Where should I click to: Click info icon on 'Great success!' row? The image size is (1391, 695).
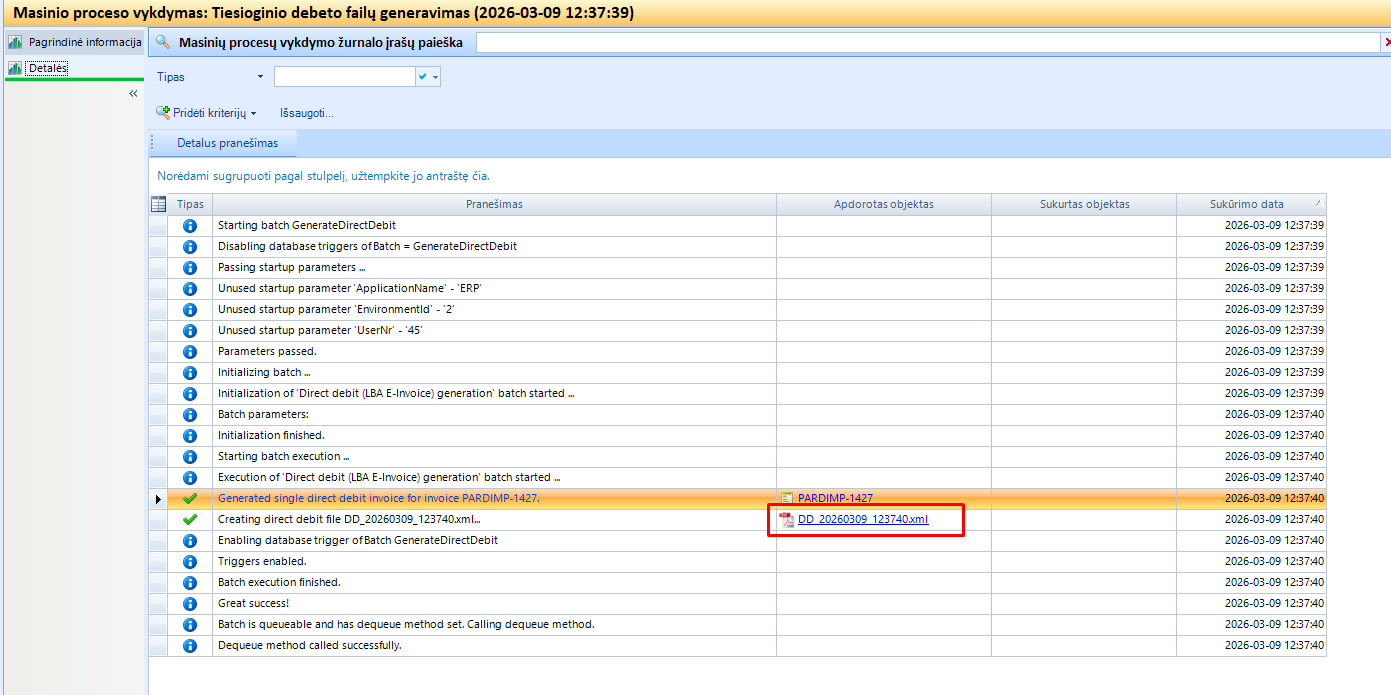click(190, 603)
